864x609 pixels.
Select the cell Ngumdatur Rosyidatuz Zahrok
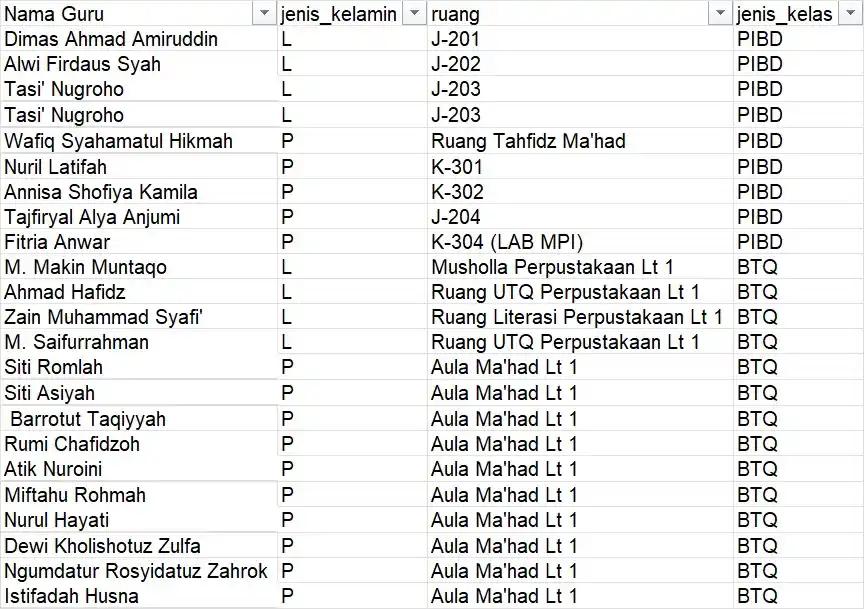139,571
